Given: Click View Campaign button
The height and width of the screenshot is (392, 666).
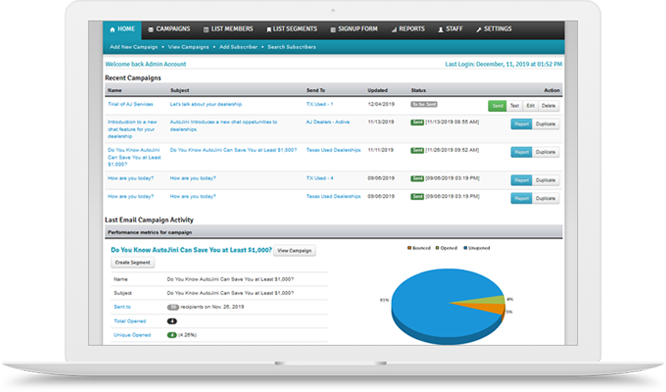Looking at the screenshot, I should tap(294, 251).
